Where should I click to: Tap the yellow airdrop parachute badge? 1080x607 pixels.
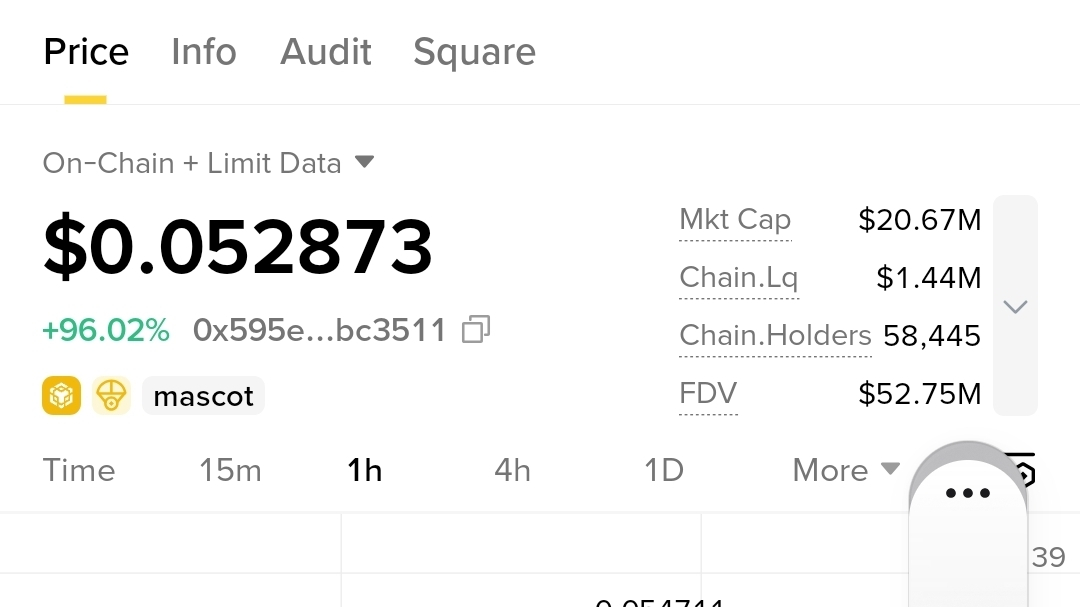111,396
